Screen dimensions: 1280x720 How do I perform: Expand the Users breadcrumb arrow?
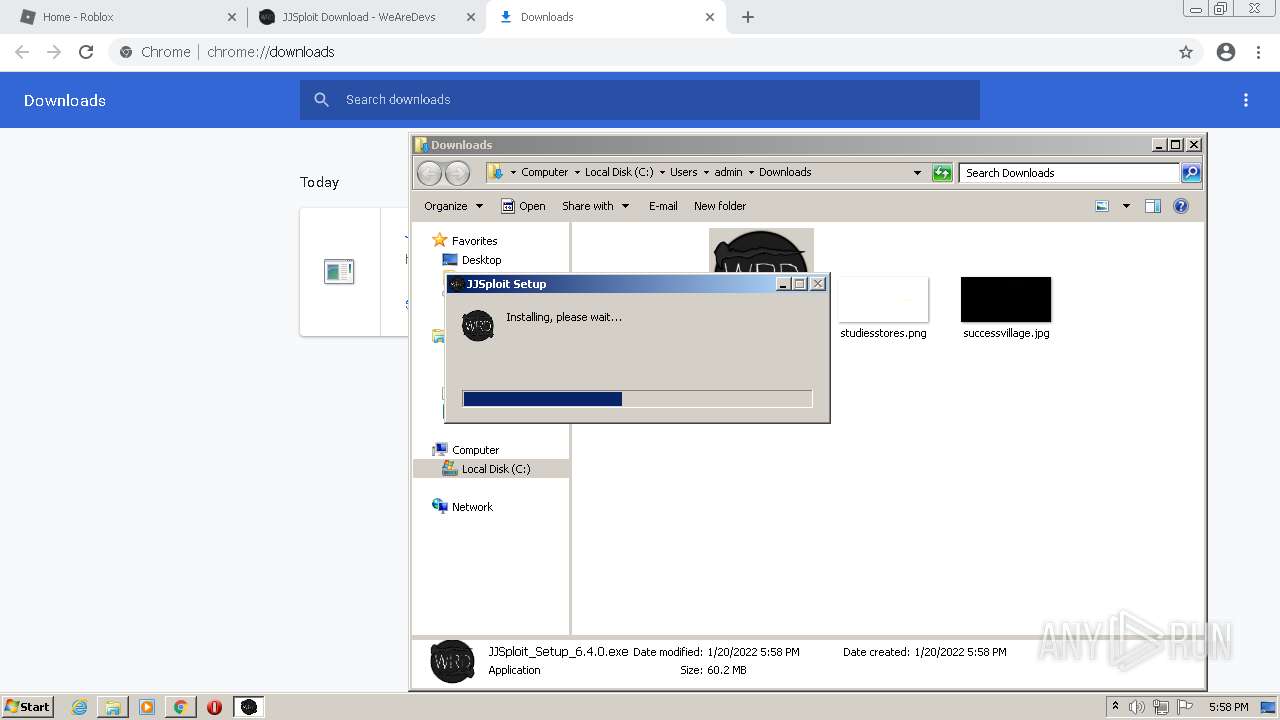coord(706,173)
